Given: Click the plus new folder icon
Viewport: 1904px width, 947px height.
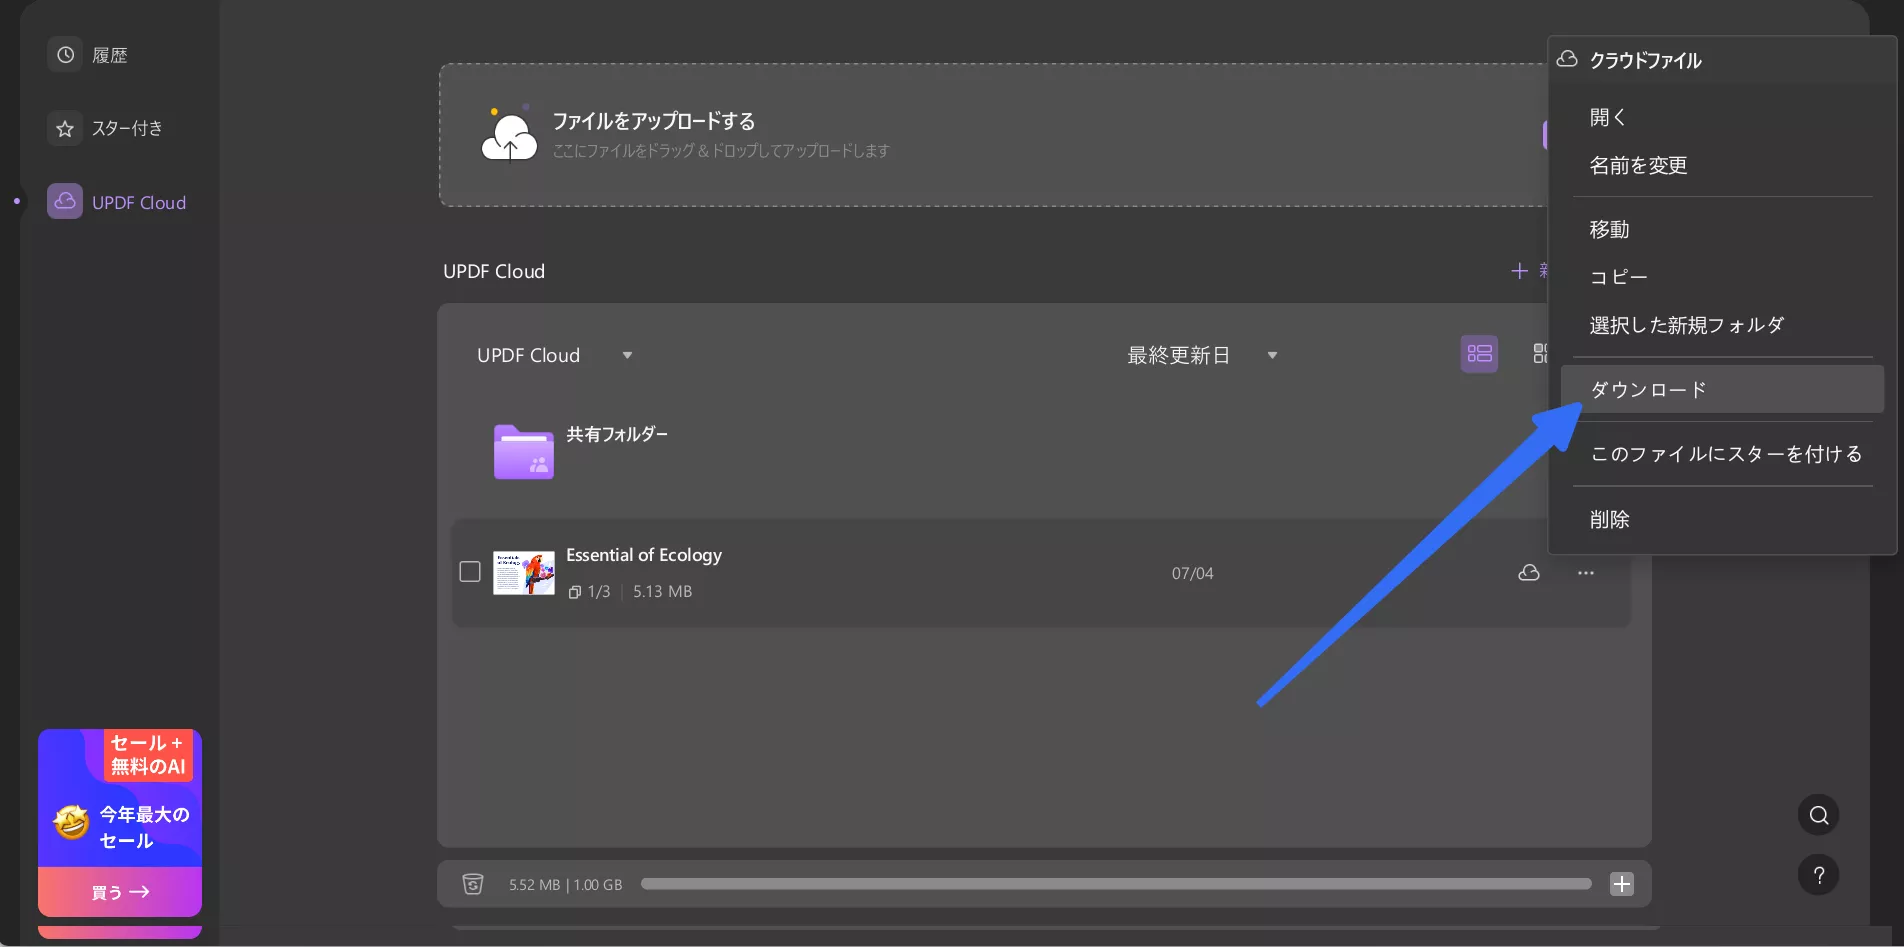Looking at the screenshot, I should pyautogui.click(x=1520, y=271).
